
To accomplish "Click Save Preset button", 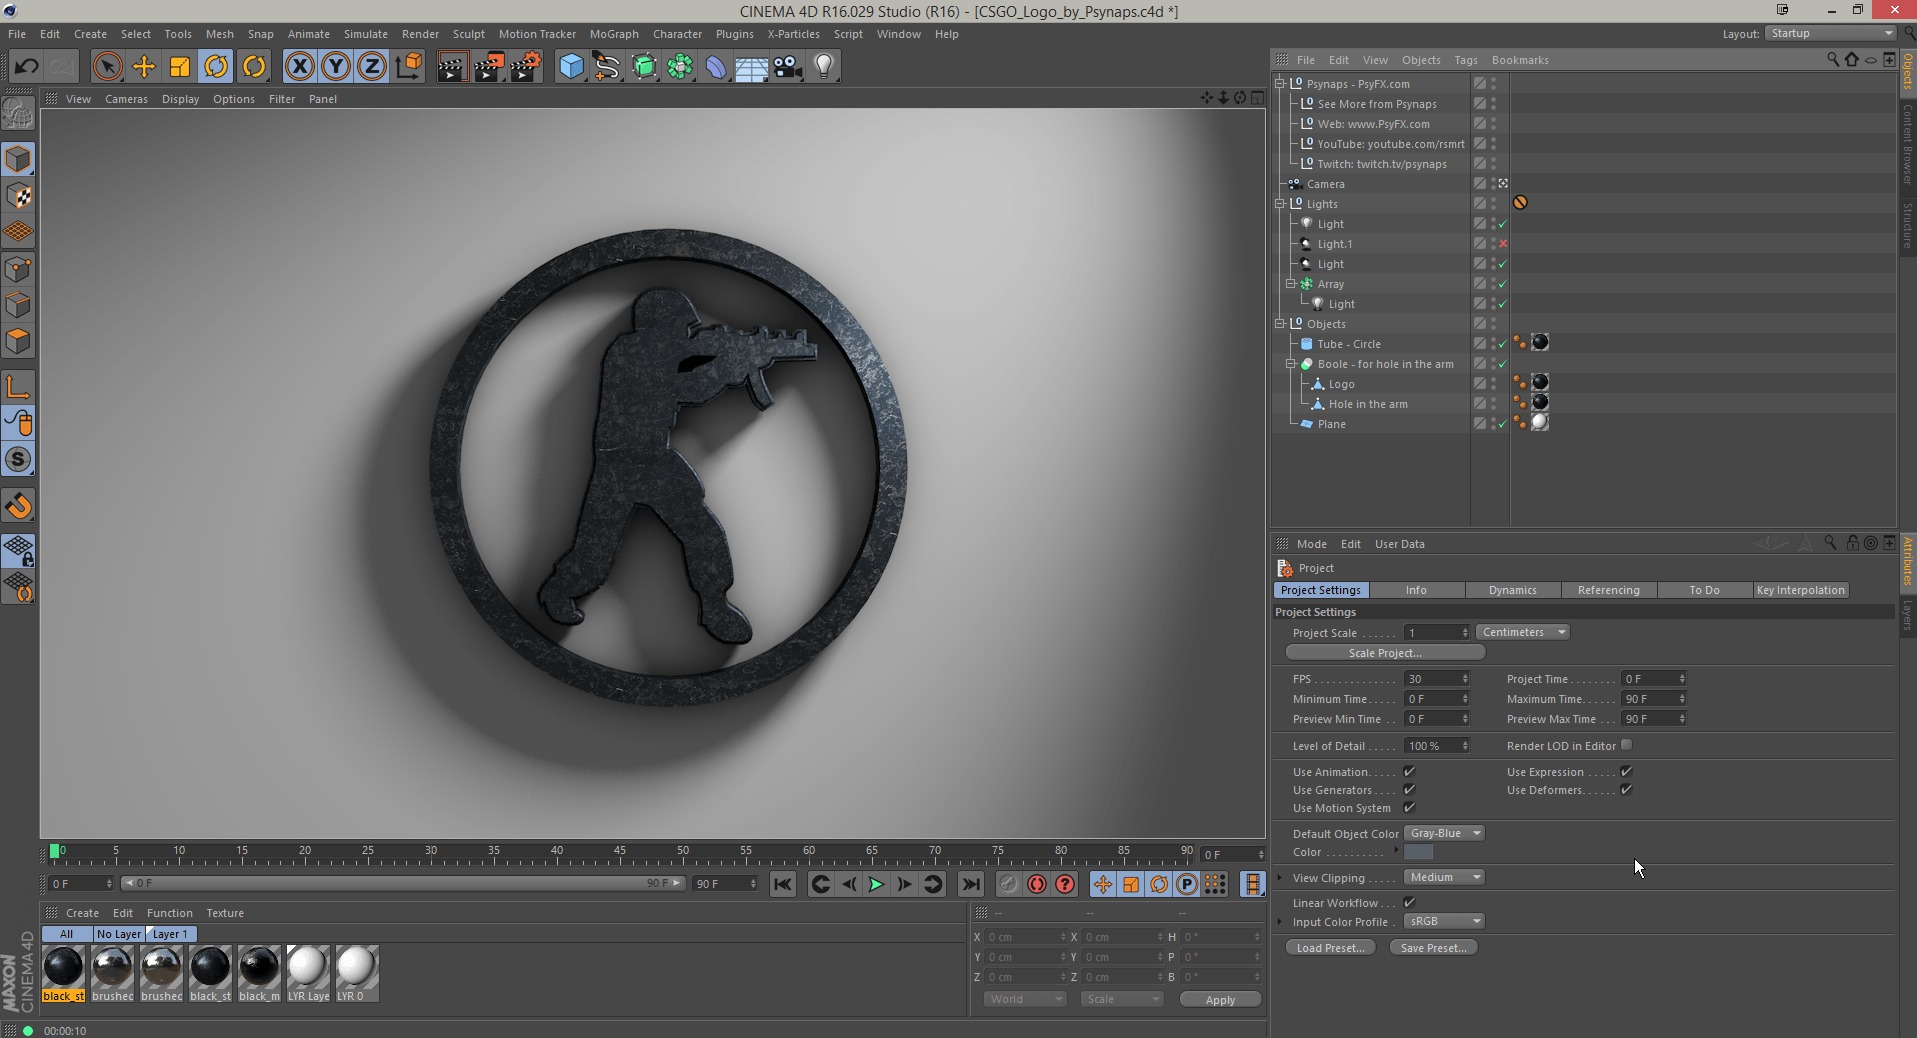I will [x=1433, y=948].
